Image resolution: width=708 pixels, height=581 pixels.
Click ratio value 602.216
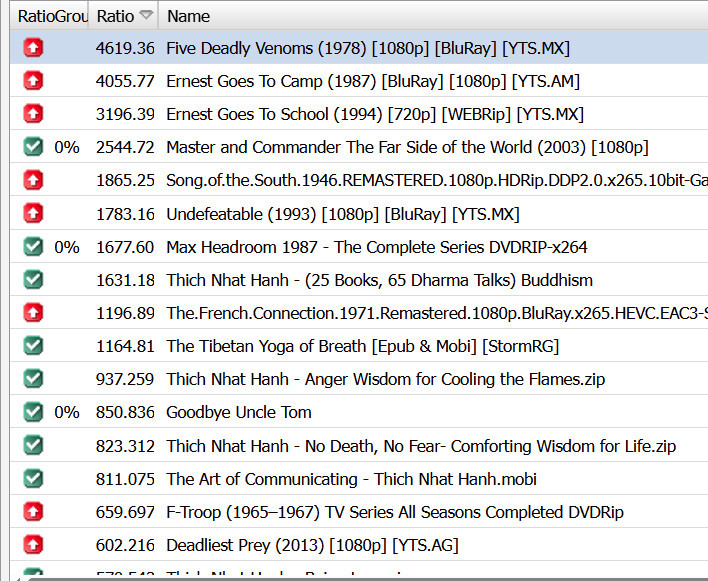click(x=125, y=545)
